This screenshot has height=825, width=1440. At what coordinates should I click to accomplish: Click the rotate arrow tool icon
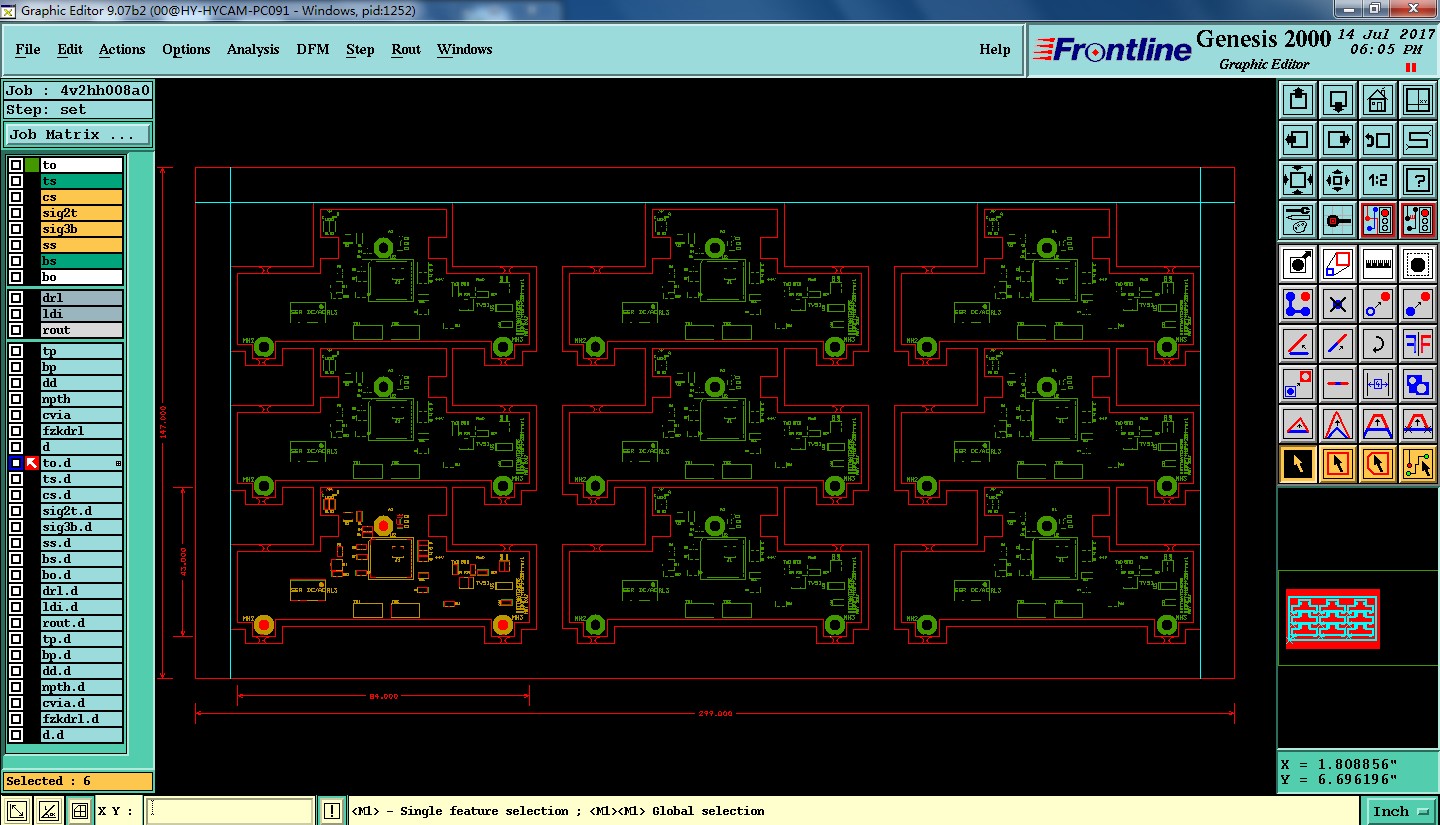click(1378, 344)
